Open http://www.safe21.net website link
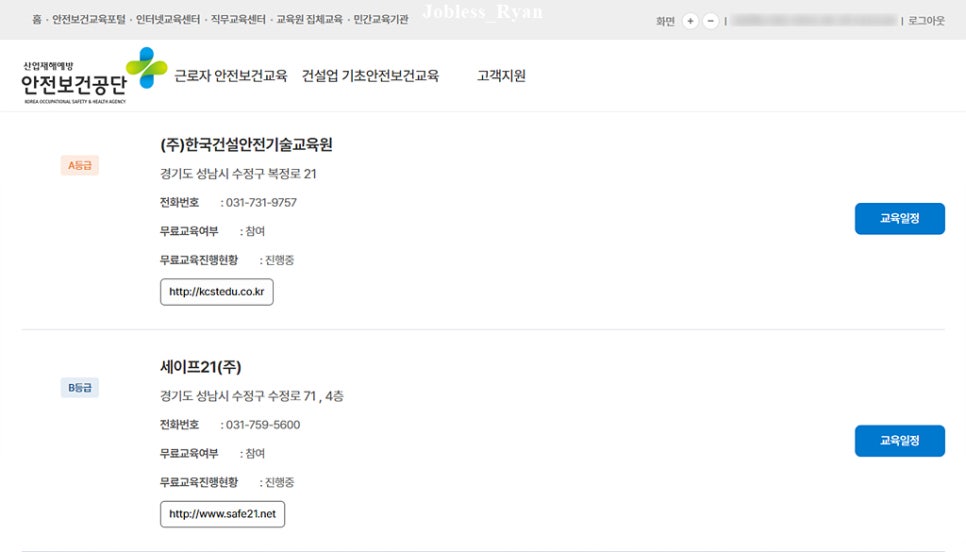Screen dimensions: 966x552 (222, 514)
